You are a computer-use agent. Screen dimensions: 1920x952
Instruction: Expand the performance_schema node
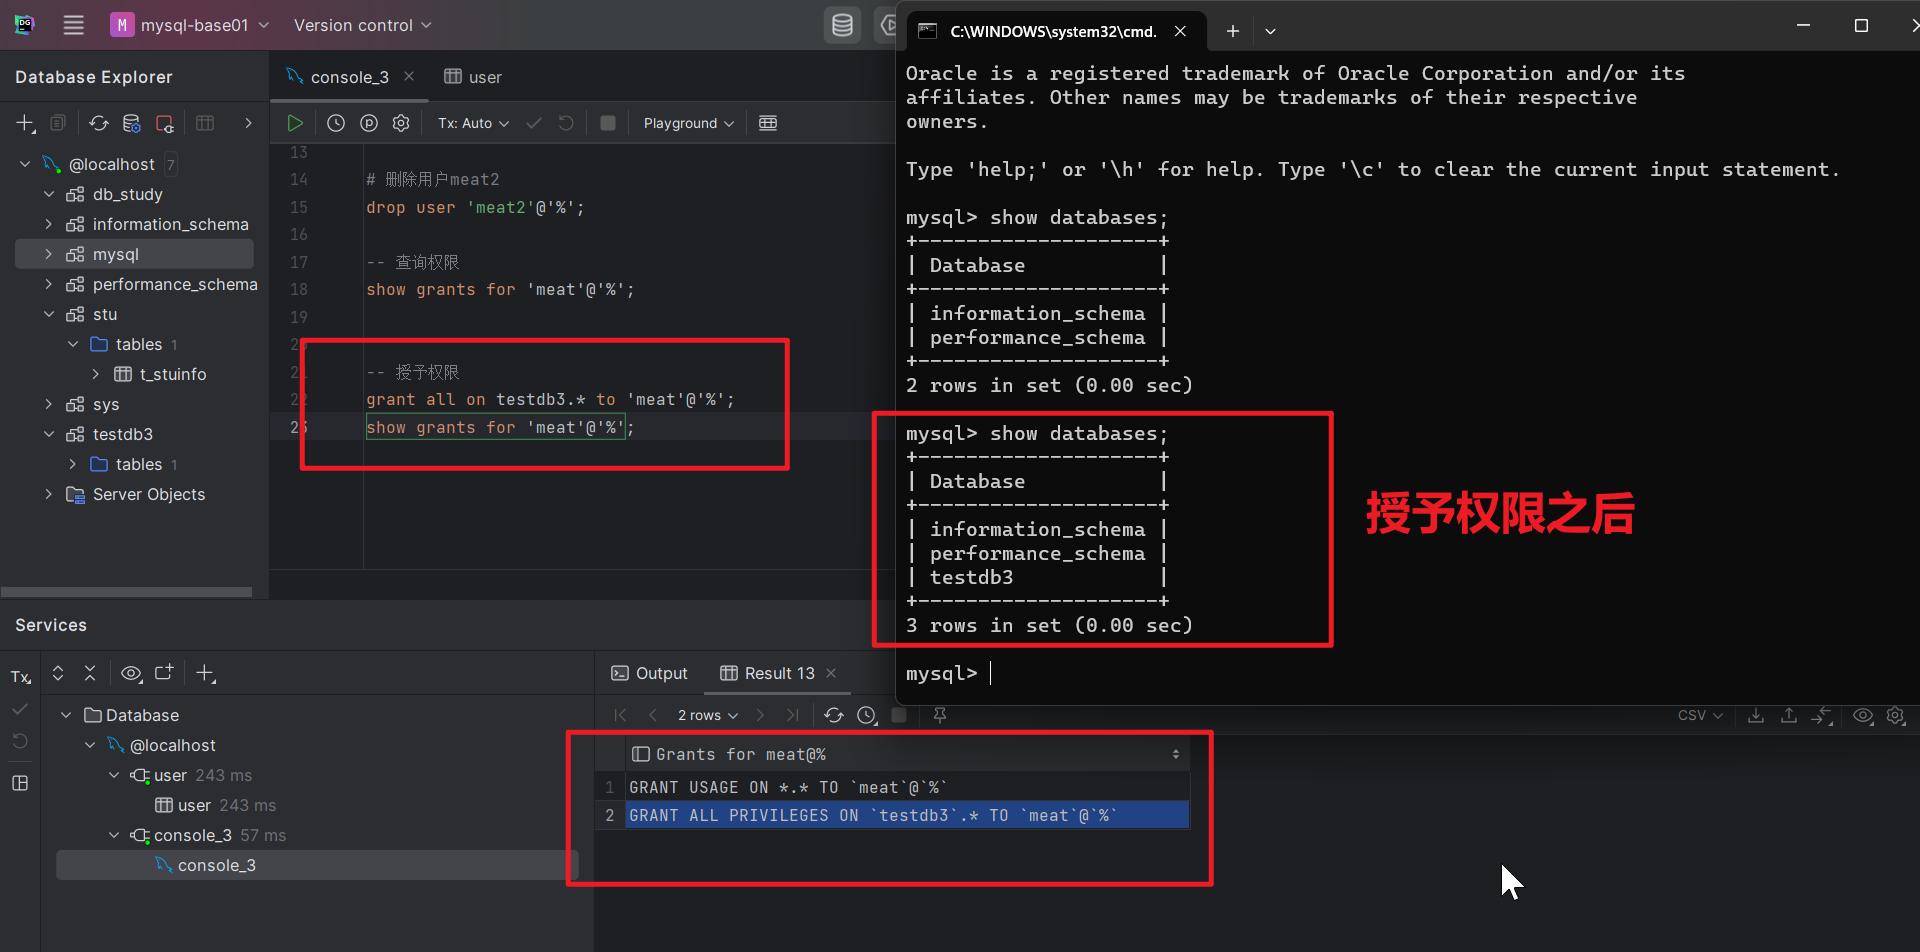click(48, 284)
